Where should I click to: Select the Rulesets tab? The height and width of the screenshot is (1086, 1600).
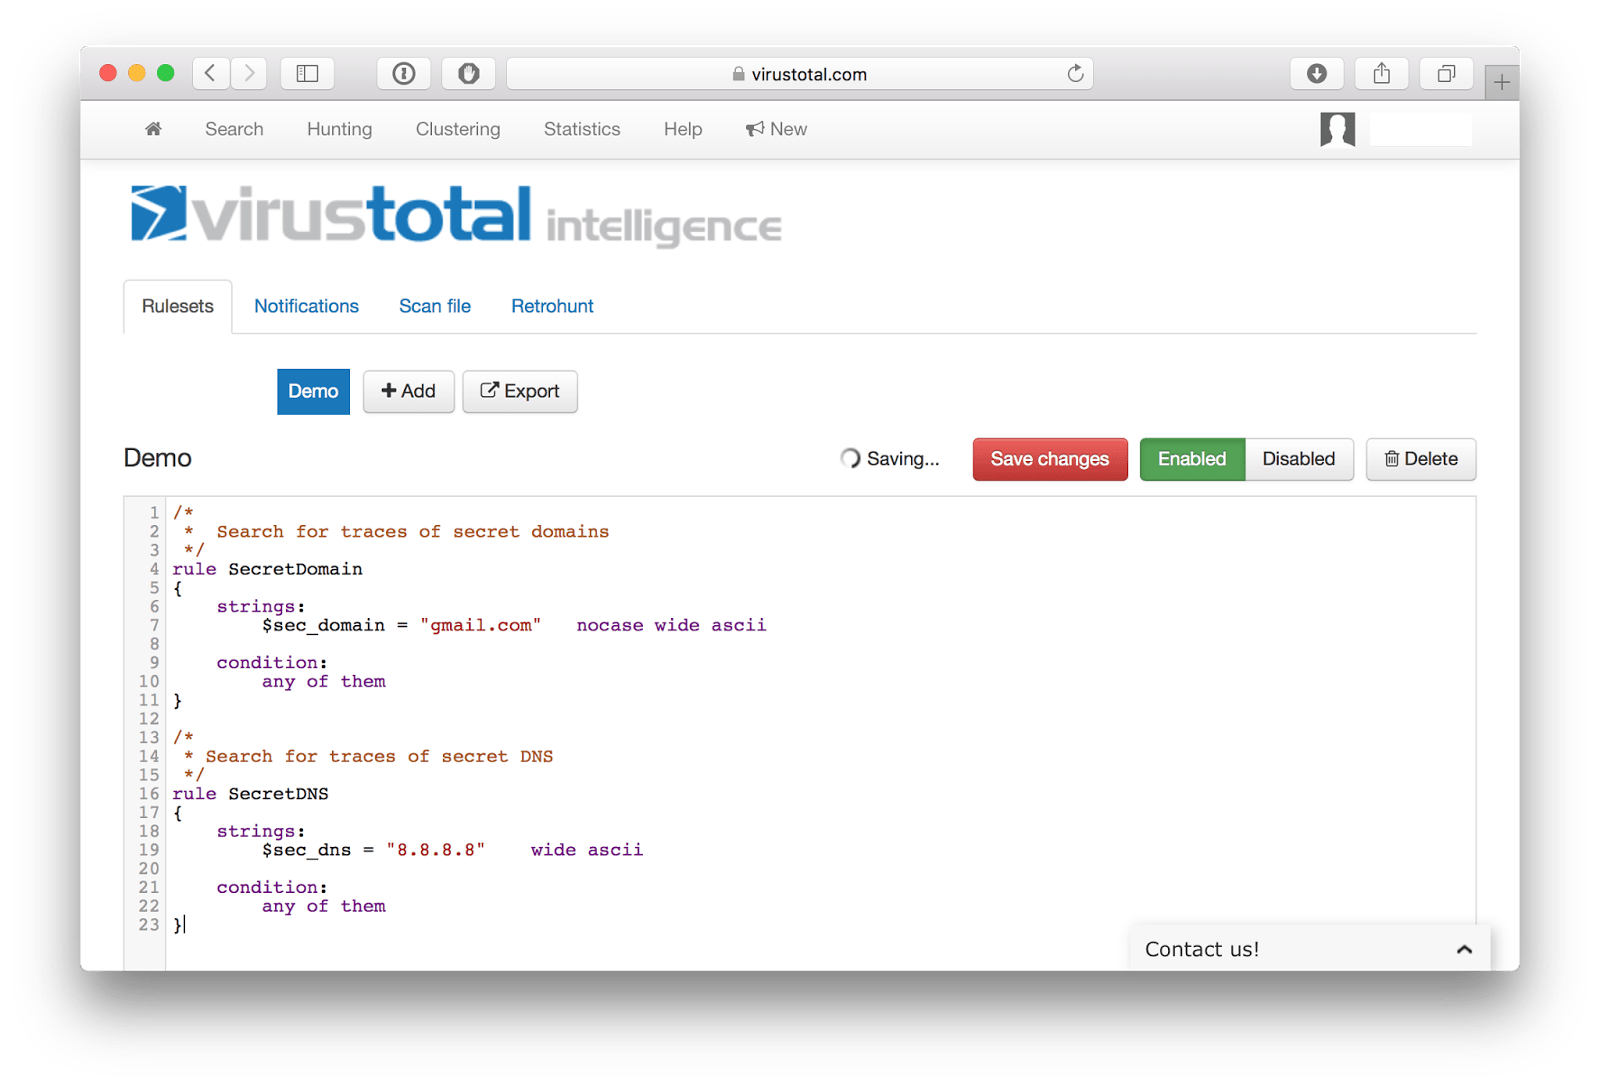tap(178, 306)
